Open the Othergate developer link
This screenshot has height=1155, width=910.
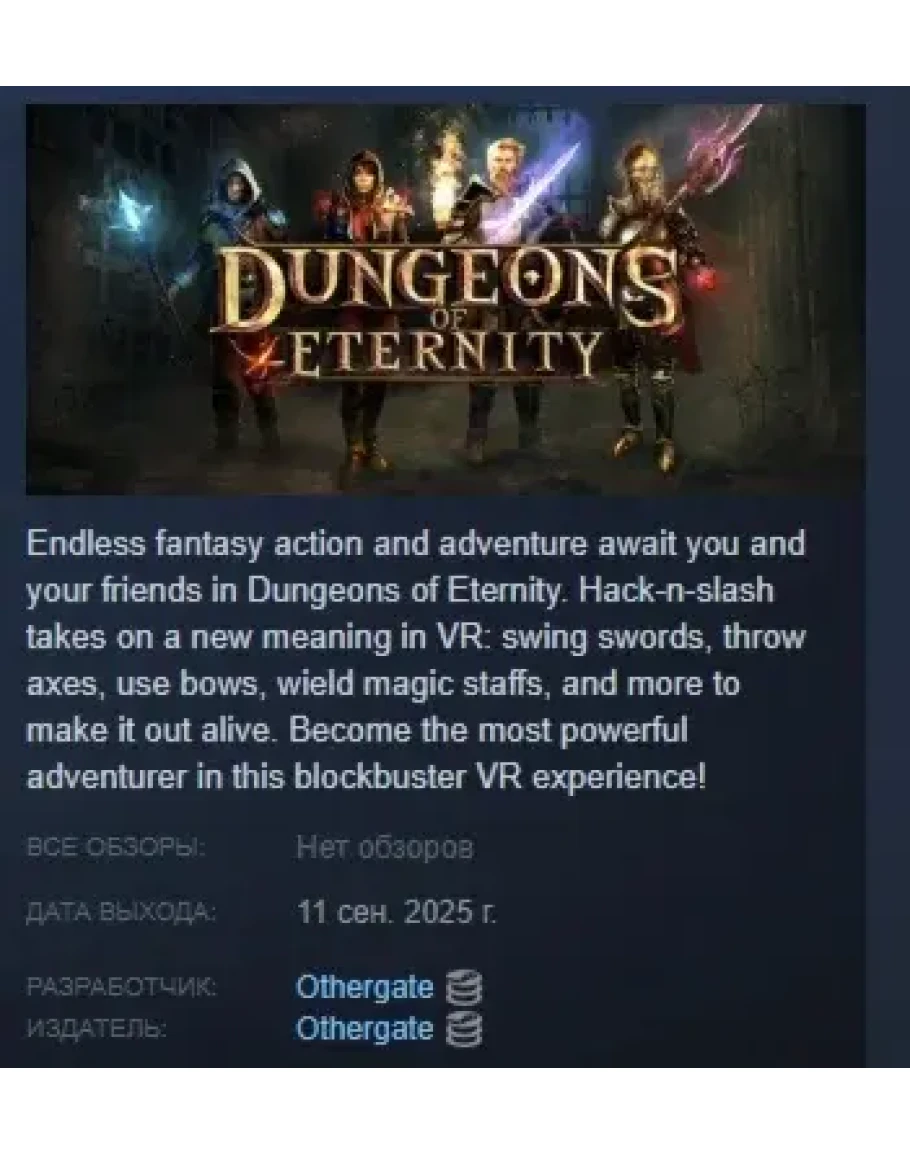tap(364, 987)
